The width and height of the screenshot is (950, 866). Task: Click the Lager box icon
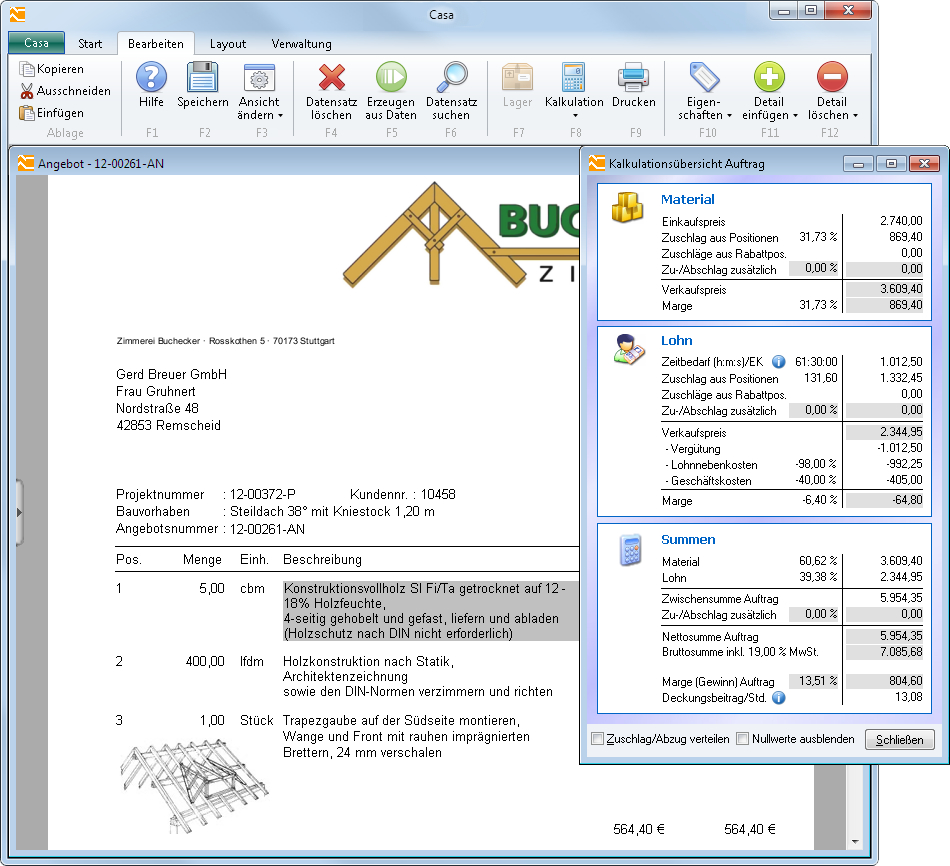(x=517, y=78)
